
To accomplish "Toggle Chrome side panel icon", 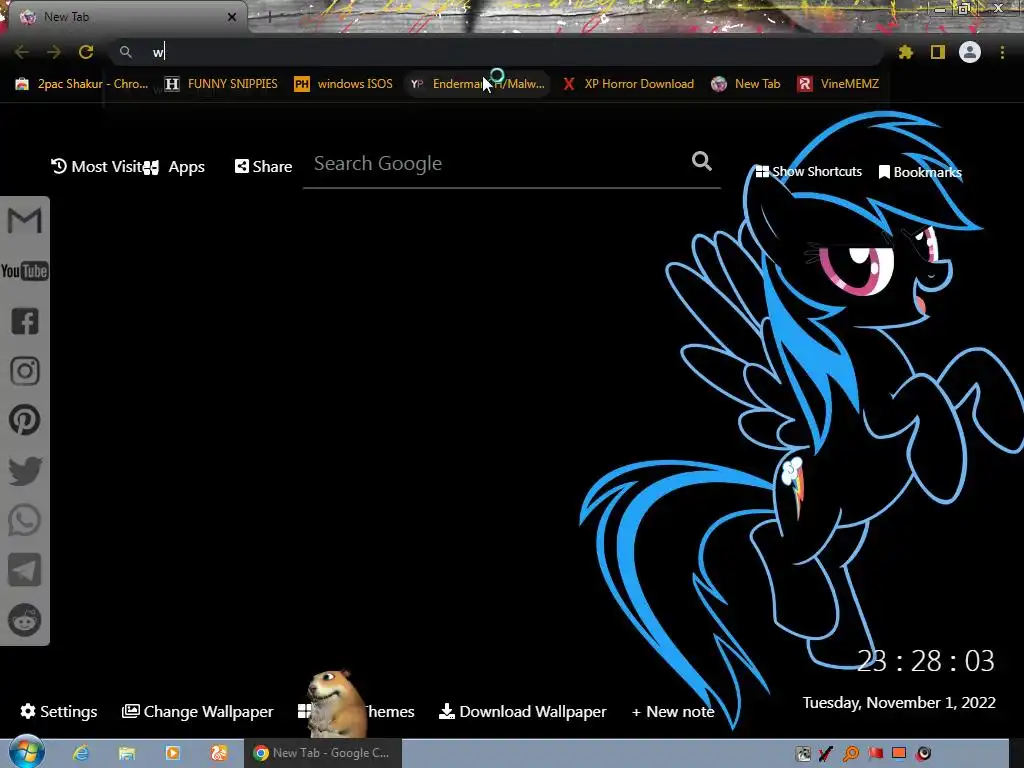I will [x=938, y=52].
